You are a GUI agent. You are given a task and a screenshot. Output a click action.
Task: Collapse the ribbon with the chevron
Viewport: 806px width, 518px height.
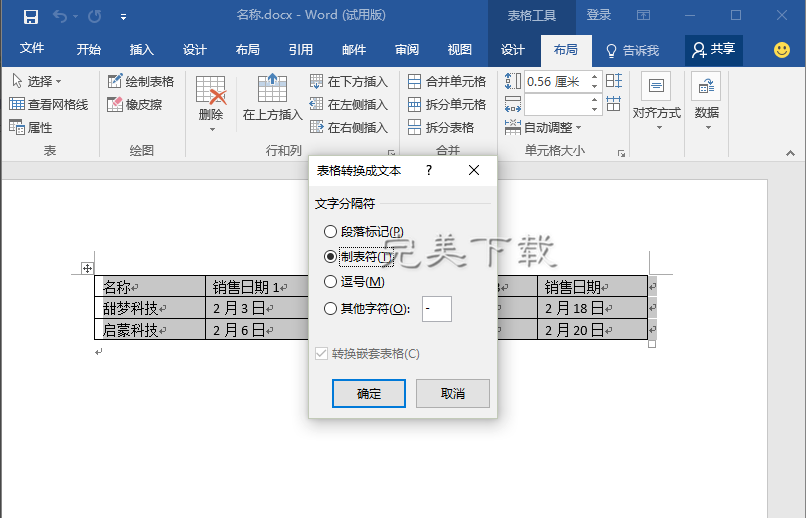tap(791, 153)
